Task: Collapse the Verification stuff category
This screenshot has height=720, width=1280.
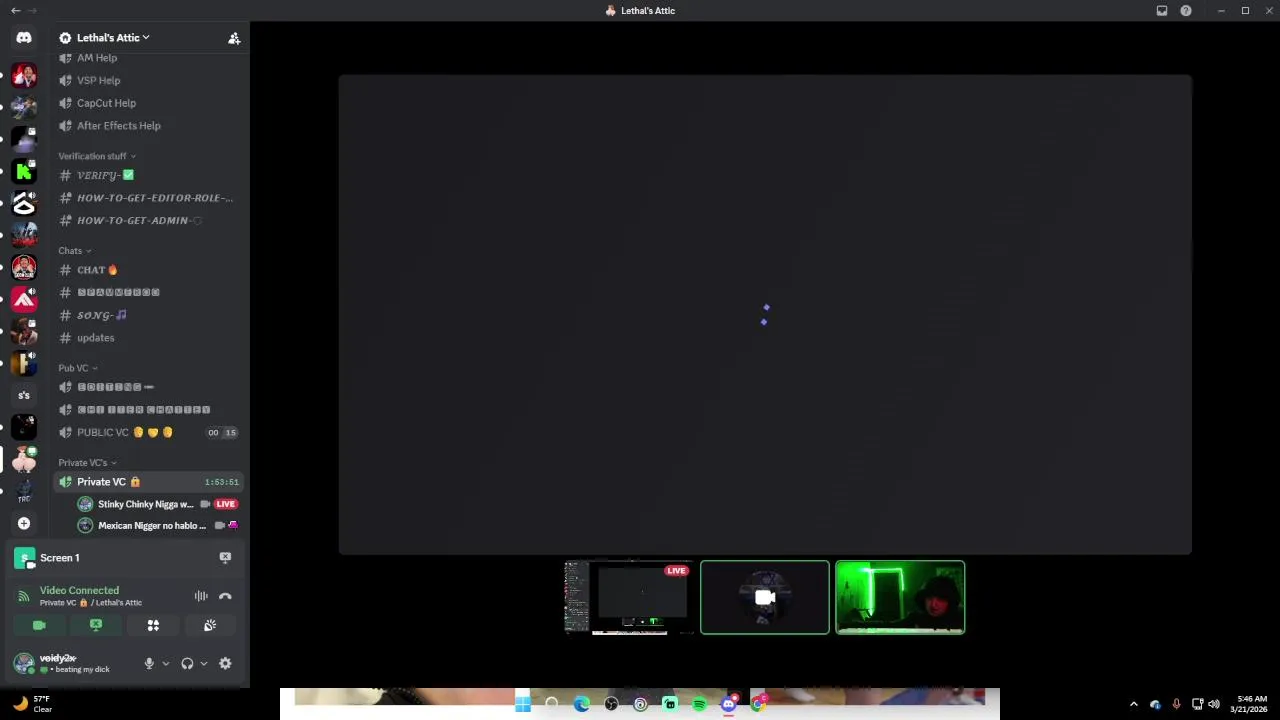Action: [x=97, y=156]
